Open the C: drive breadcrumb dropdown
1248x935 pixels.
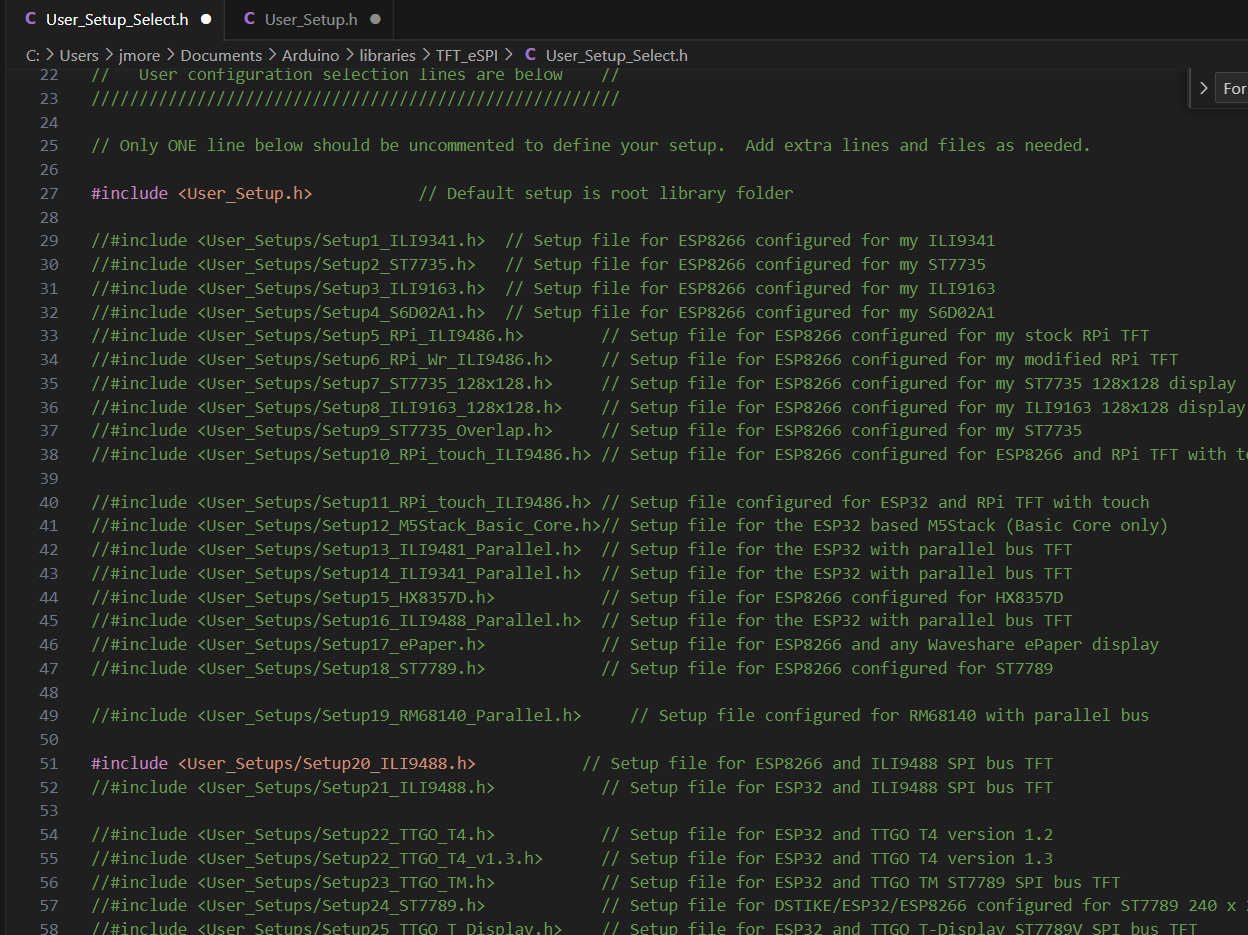[33, 55]
